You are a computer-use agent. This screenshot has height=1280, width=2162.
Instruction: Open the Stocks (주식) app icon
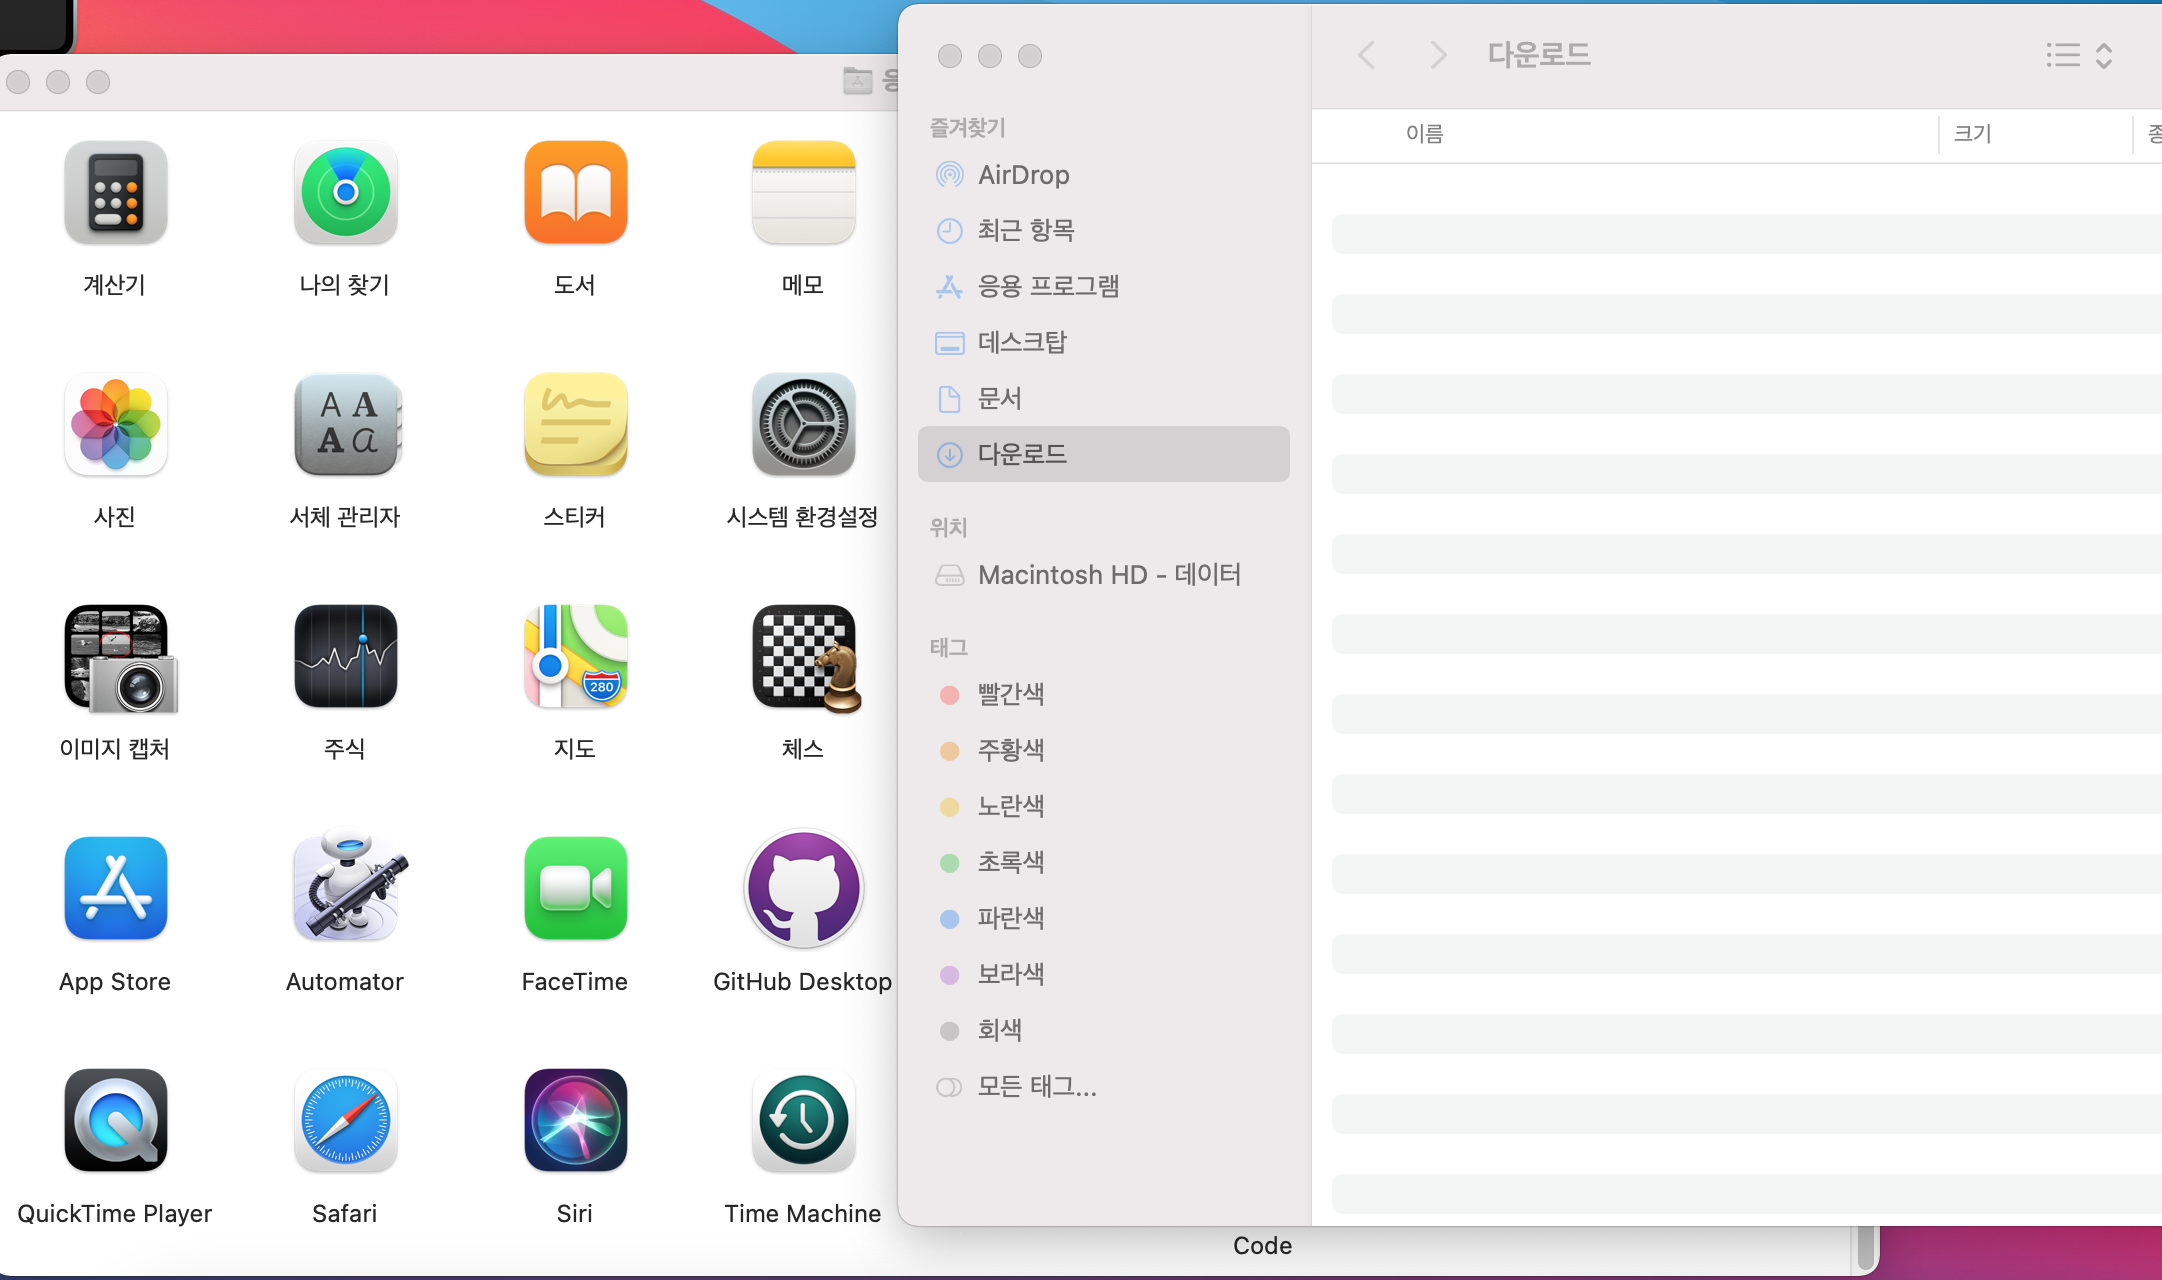click(x=345, y=657)
